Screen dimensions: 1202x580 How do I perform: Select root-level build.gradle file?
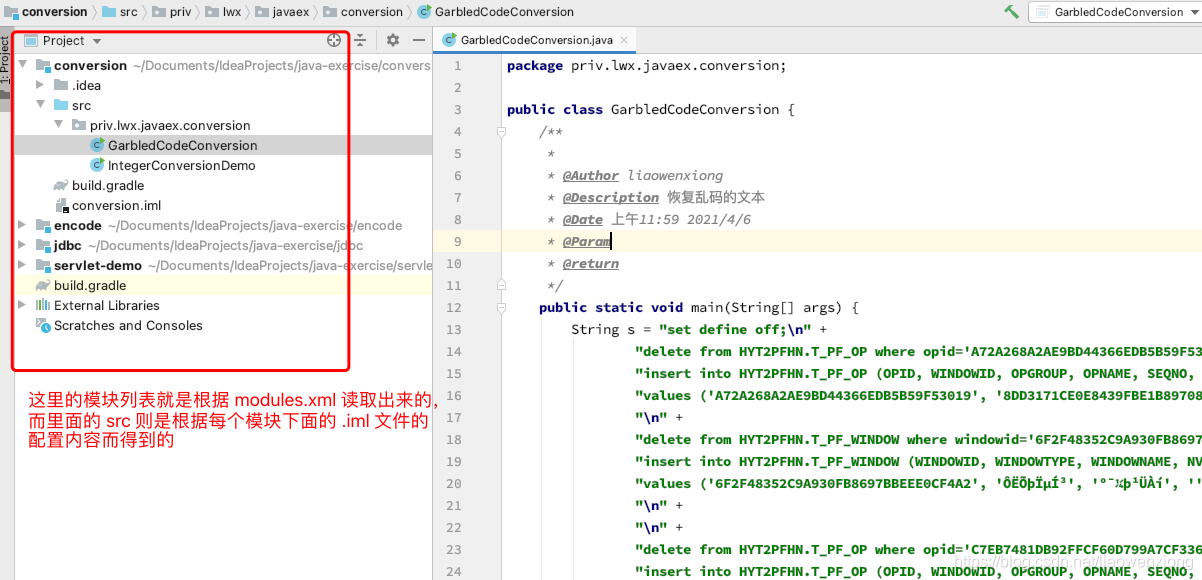90,285
